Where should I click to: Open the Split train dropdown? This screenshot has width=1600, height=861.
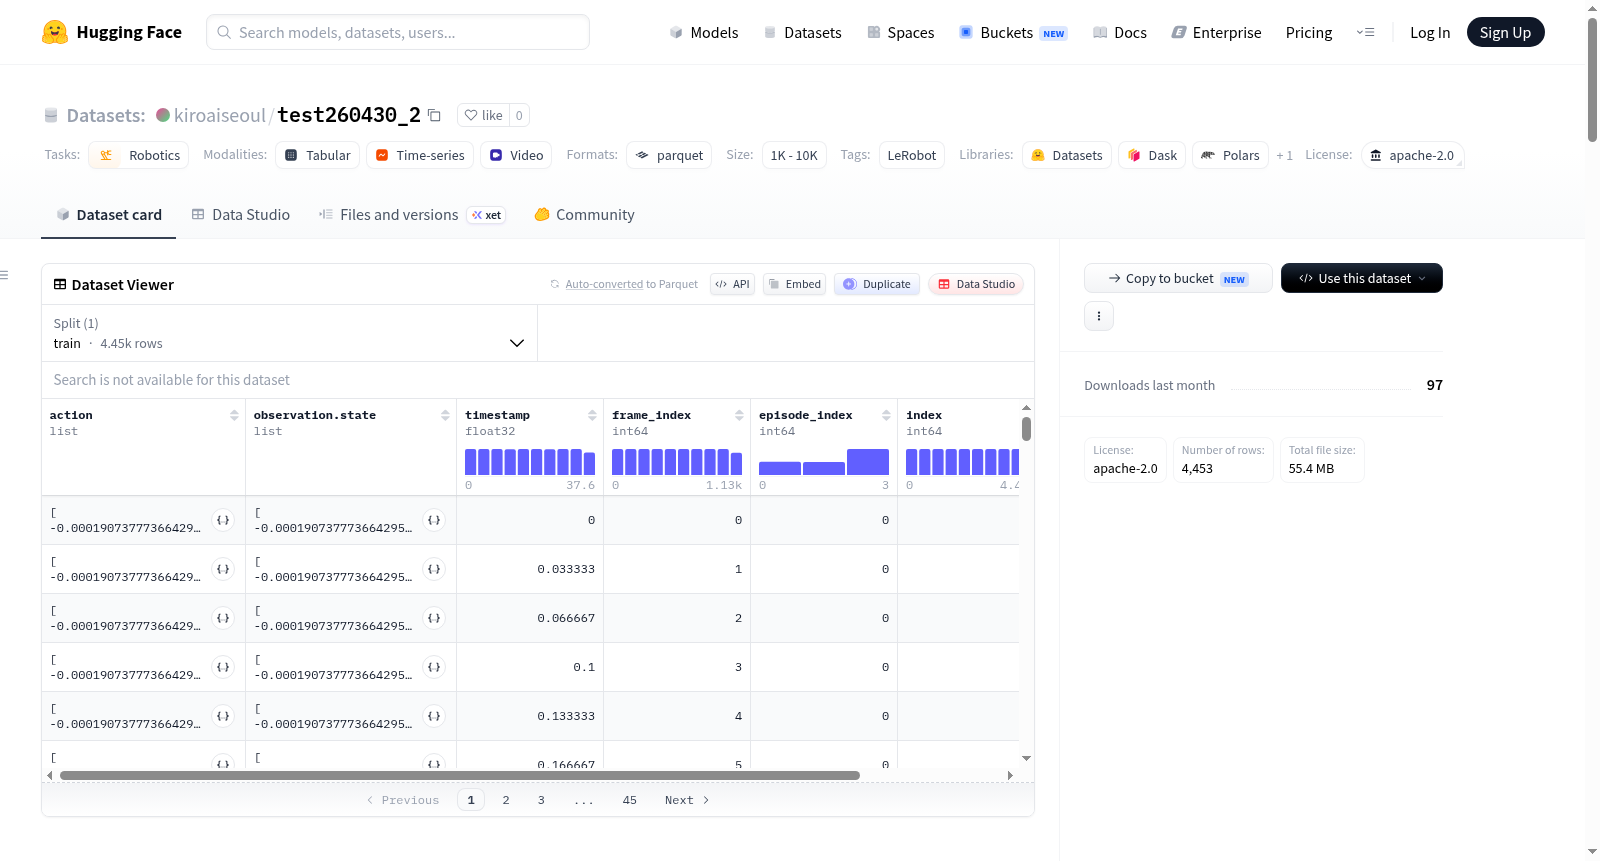289,333
